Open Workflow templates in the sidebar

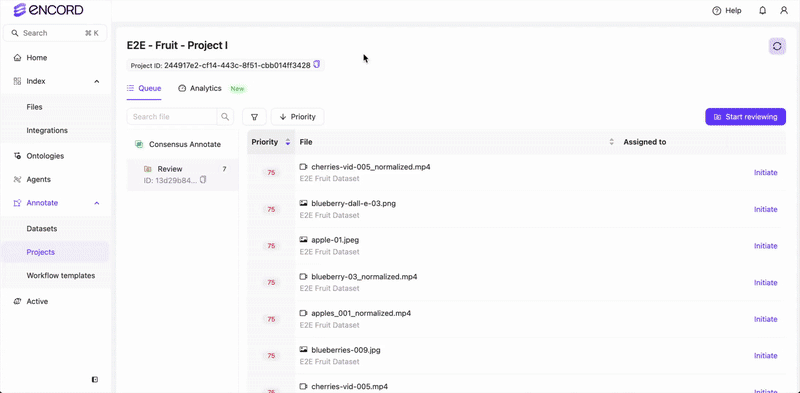coord(61,275)
